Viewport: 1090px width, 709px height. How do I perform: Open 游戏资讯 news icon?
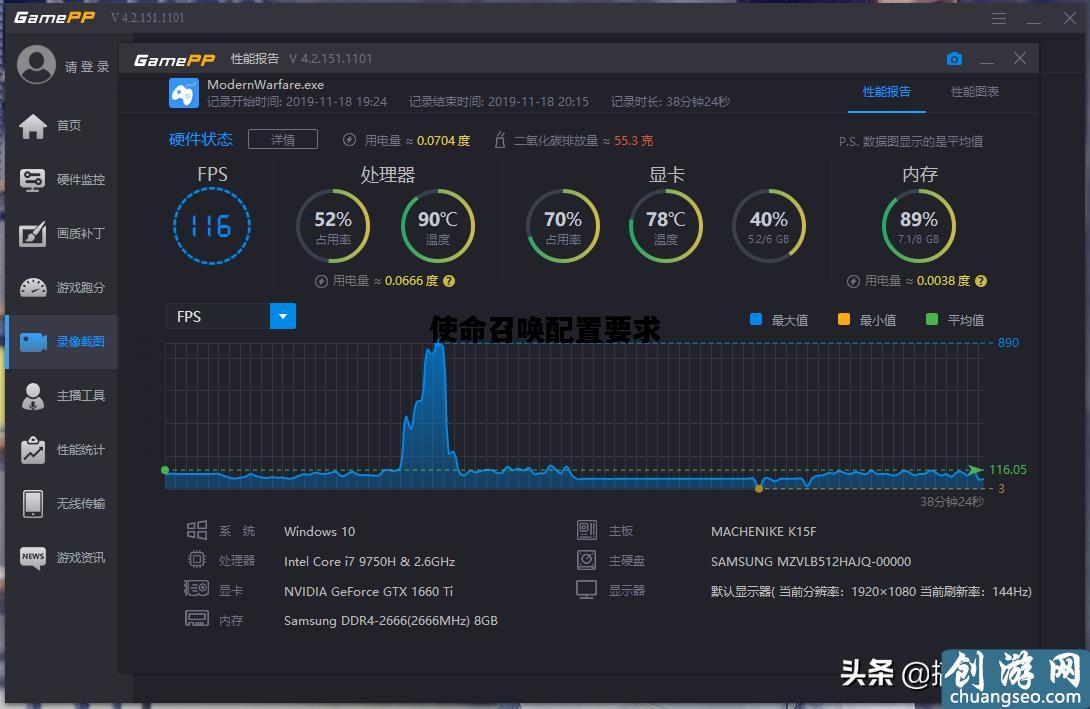pos(33,557)
